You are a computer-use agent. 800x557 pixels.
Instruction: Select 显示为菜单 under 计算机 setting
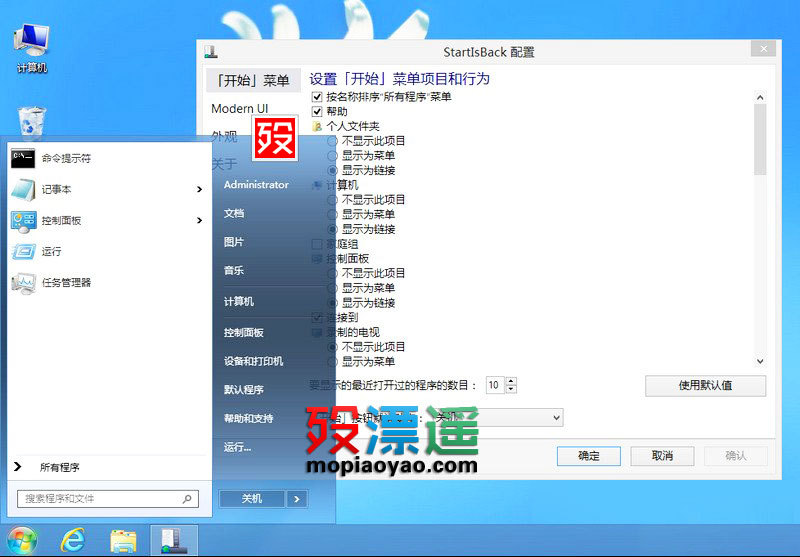click(x=332, y=214)
